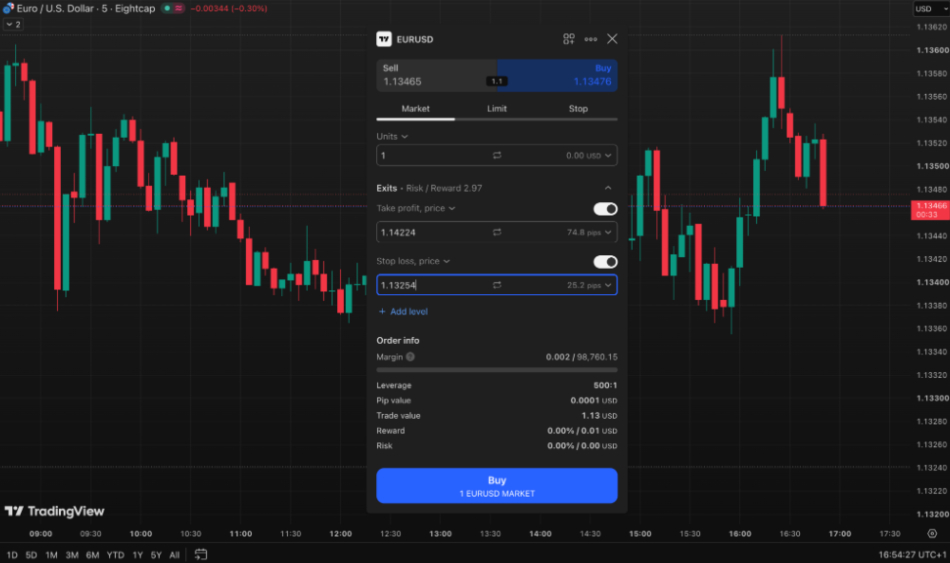Viewport: 950px width, 563px height.
Task: Click the TradingView logo in order panel
Action: click(x=384, y=39)
